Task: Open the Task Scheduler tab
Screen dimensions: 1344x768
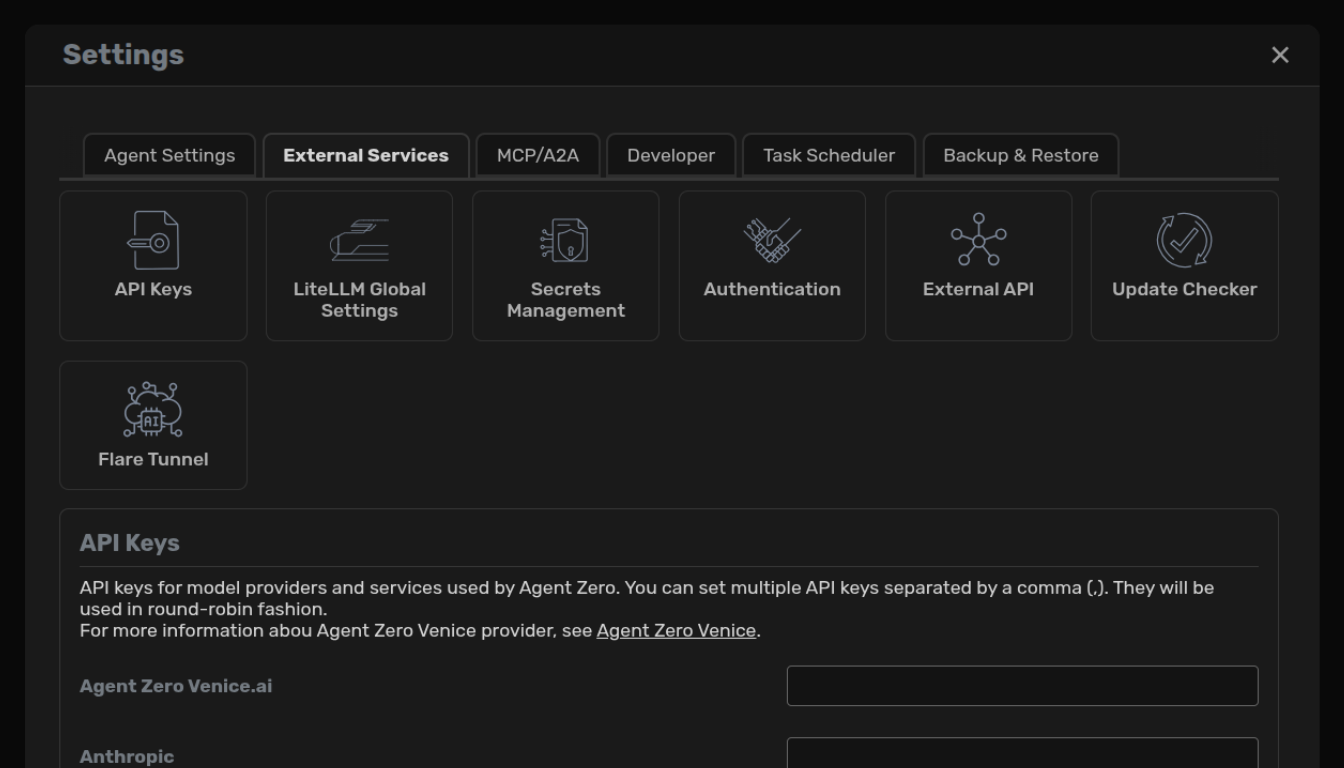Action: tap(828, 155)
